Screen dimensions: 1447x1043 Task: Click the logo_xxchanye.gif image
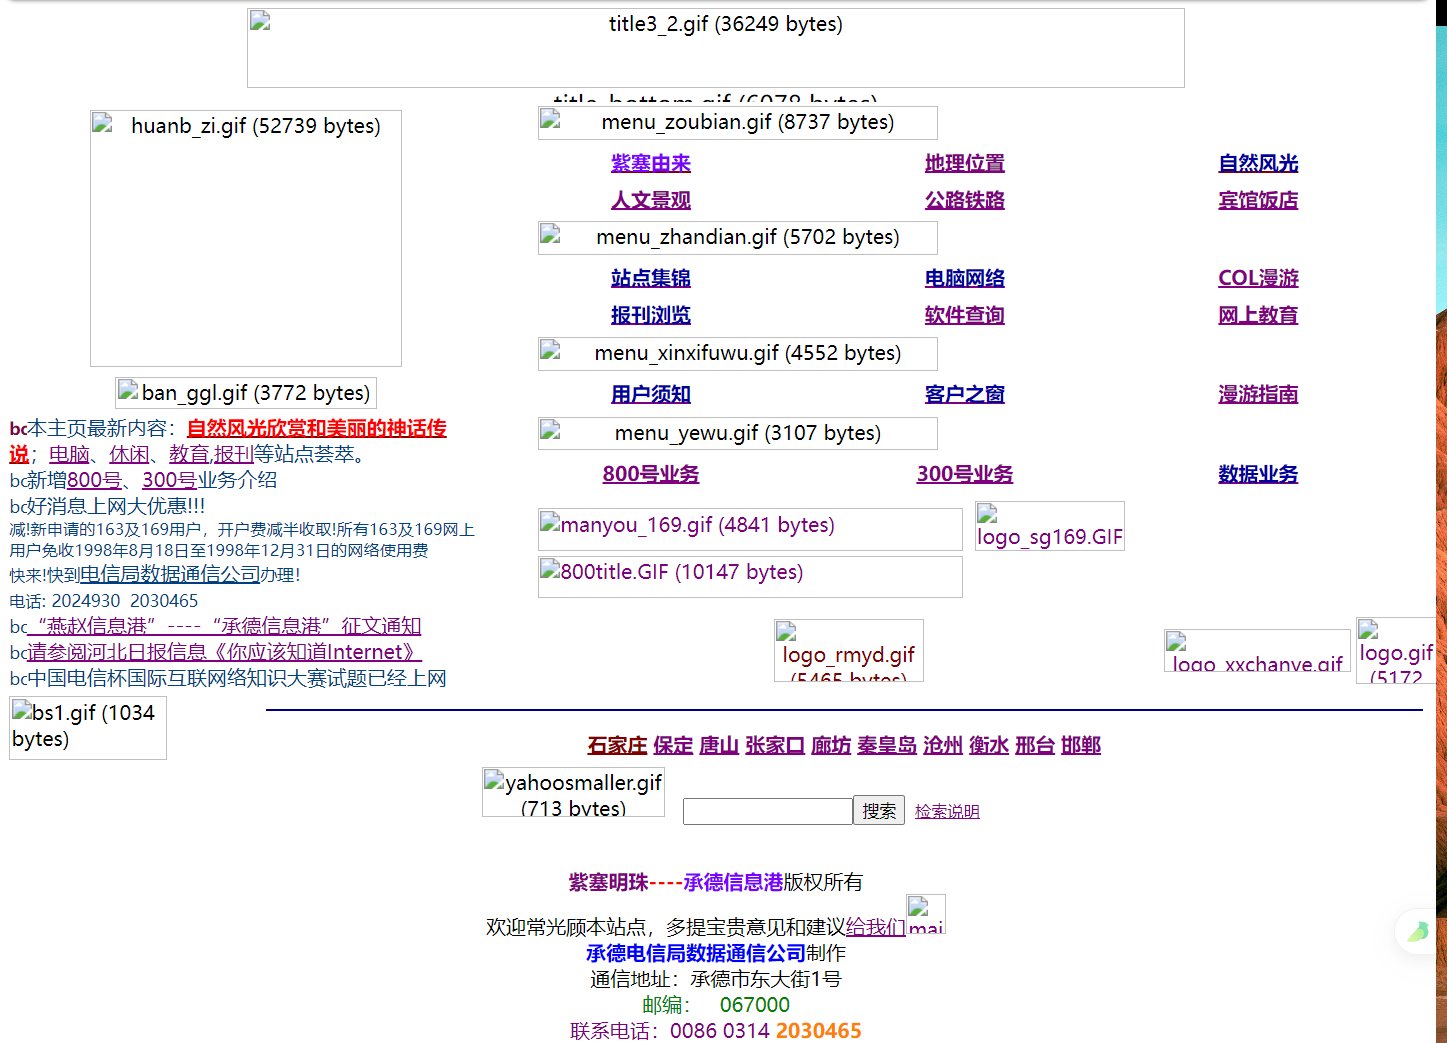click(1257, 651)
